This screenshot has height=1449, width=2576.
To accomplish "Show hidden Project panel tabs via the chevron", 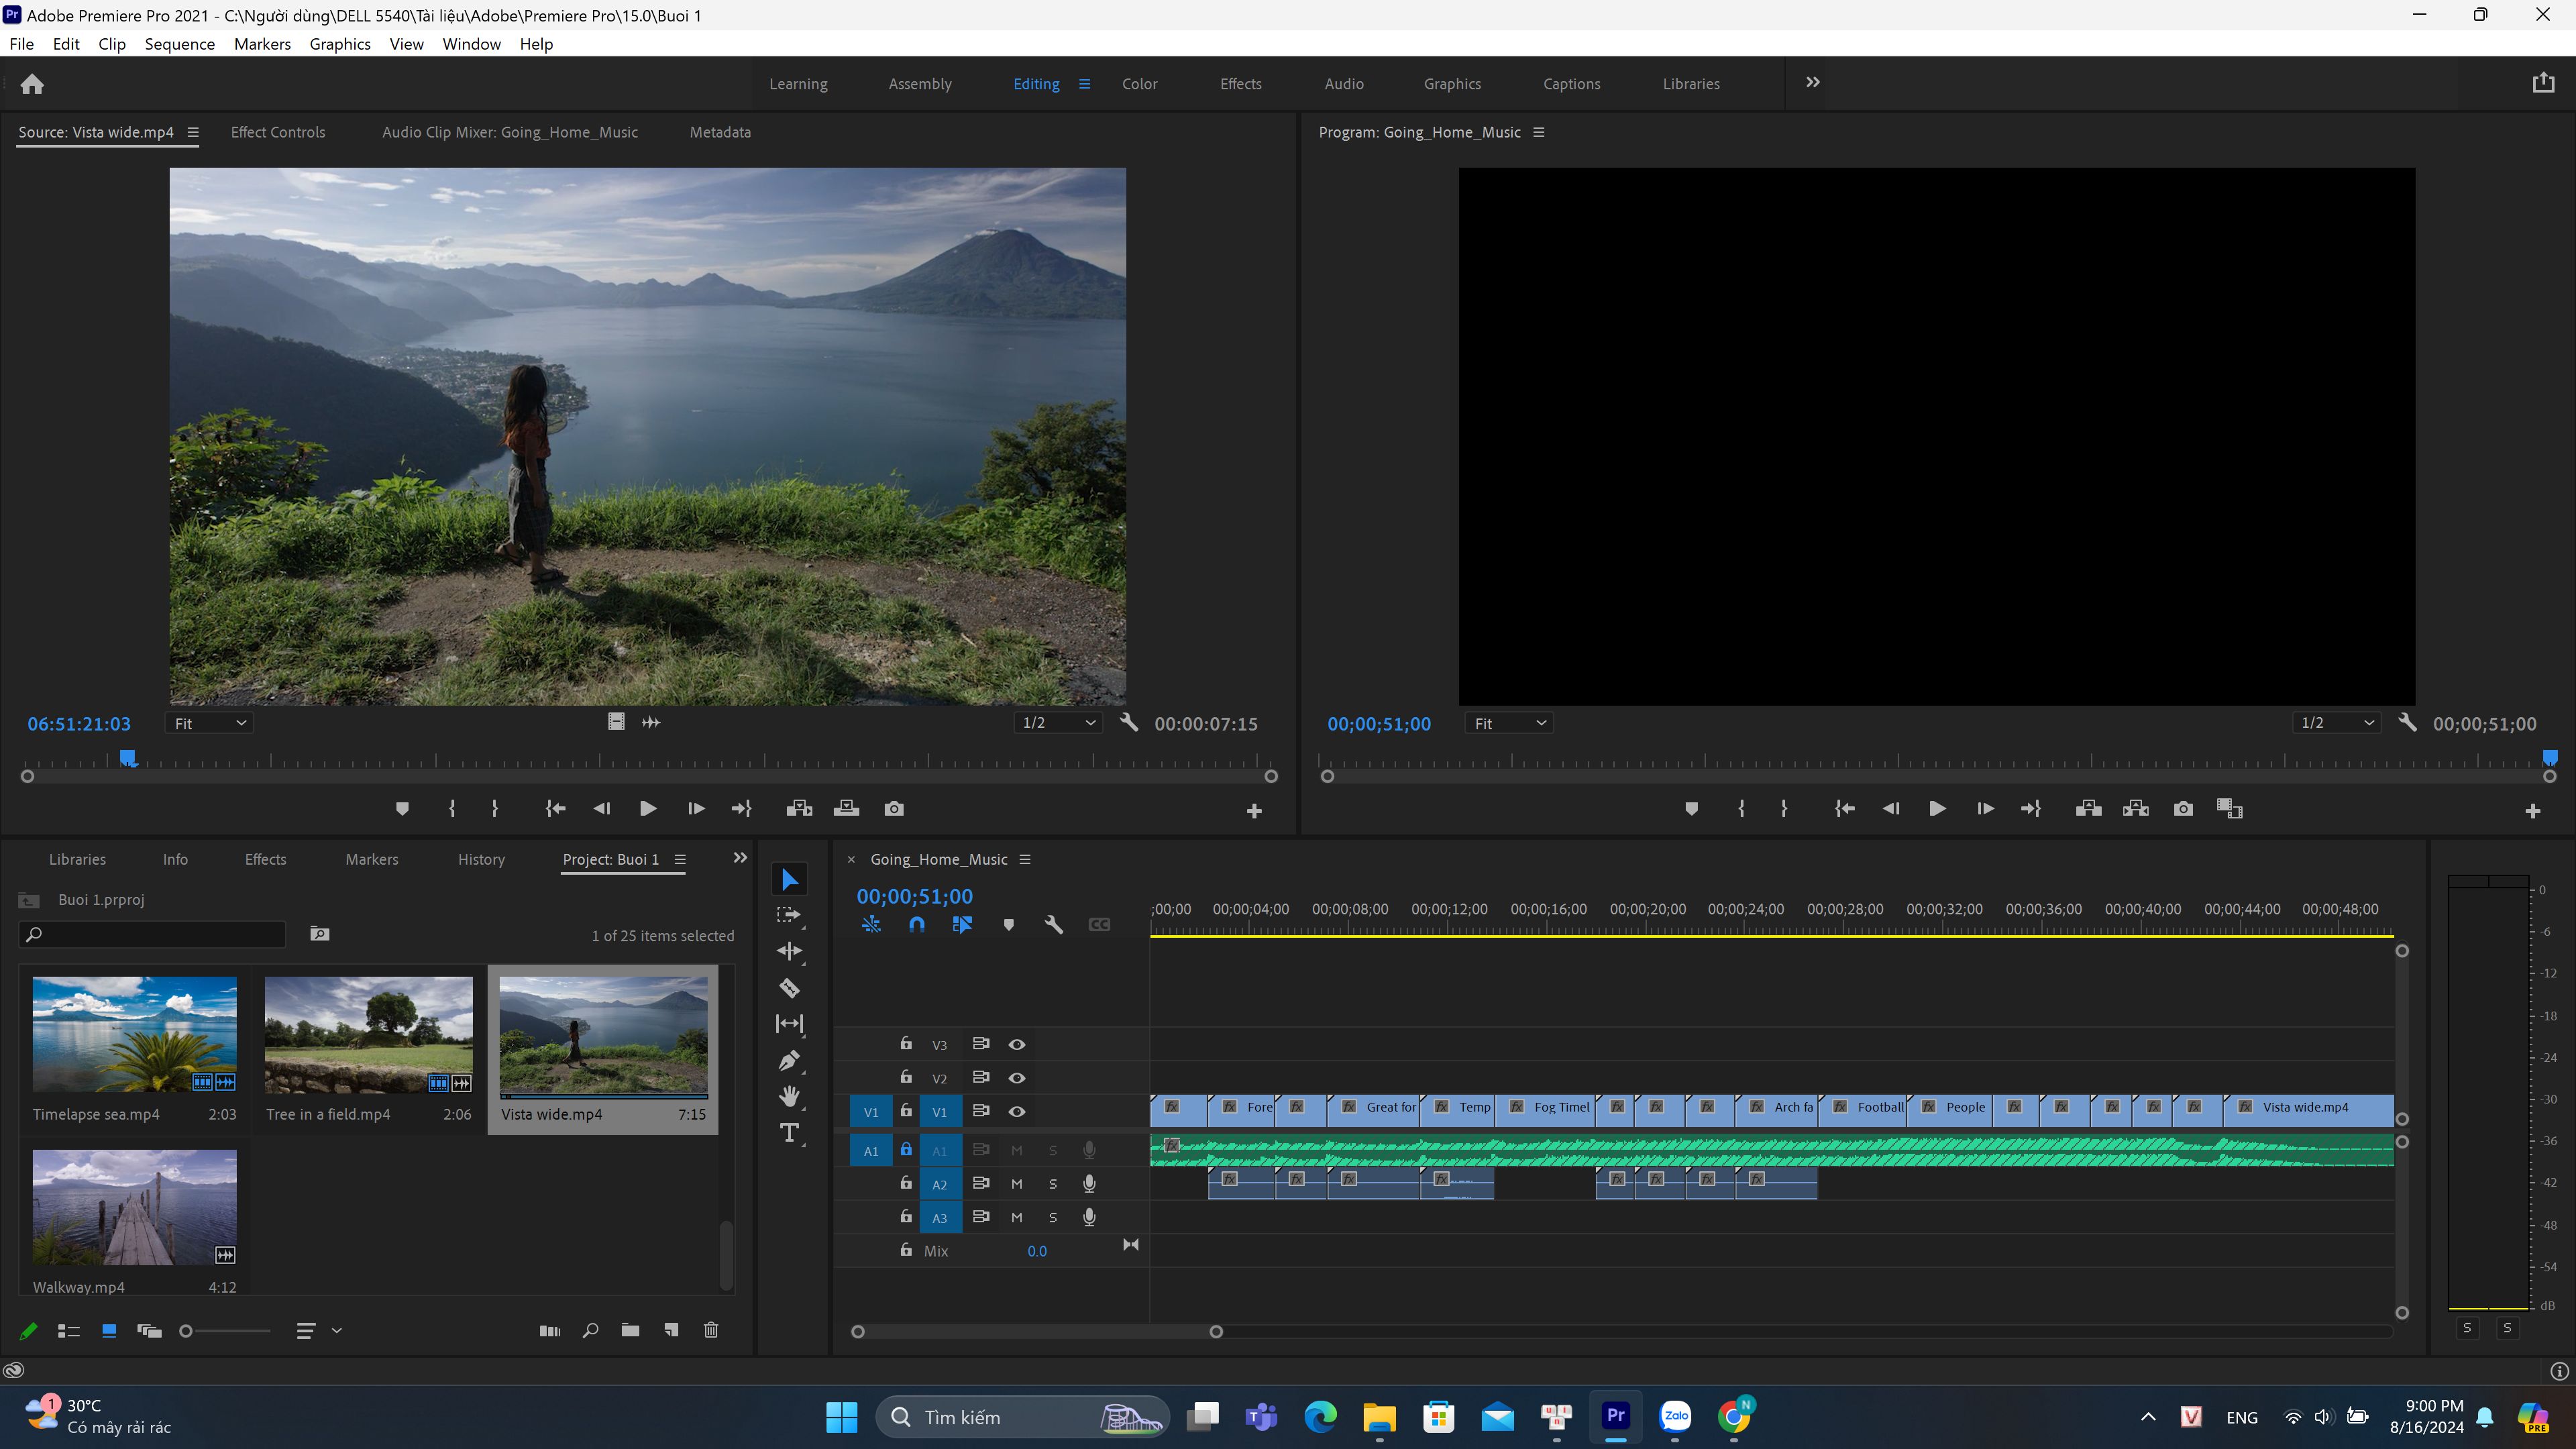I will (740, 858).
